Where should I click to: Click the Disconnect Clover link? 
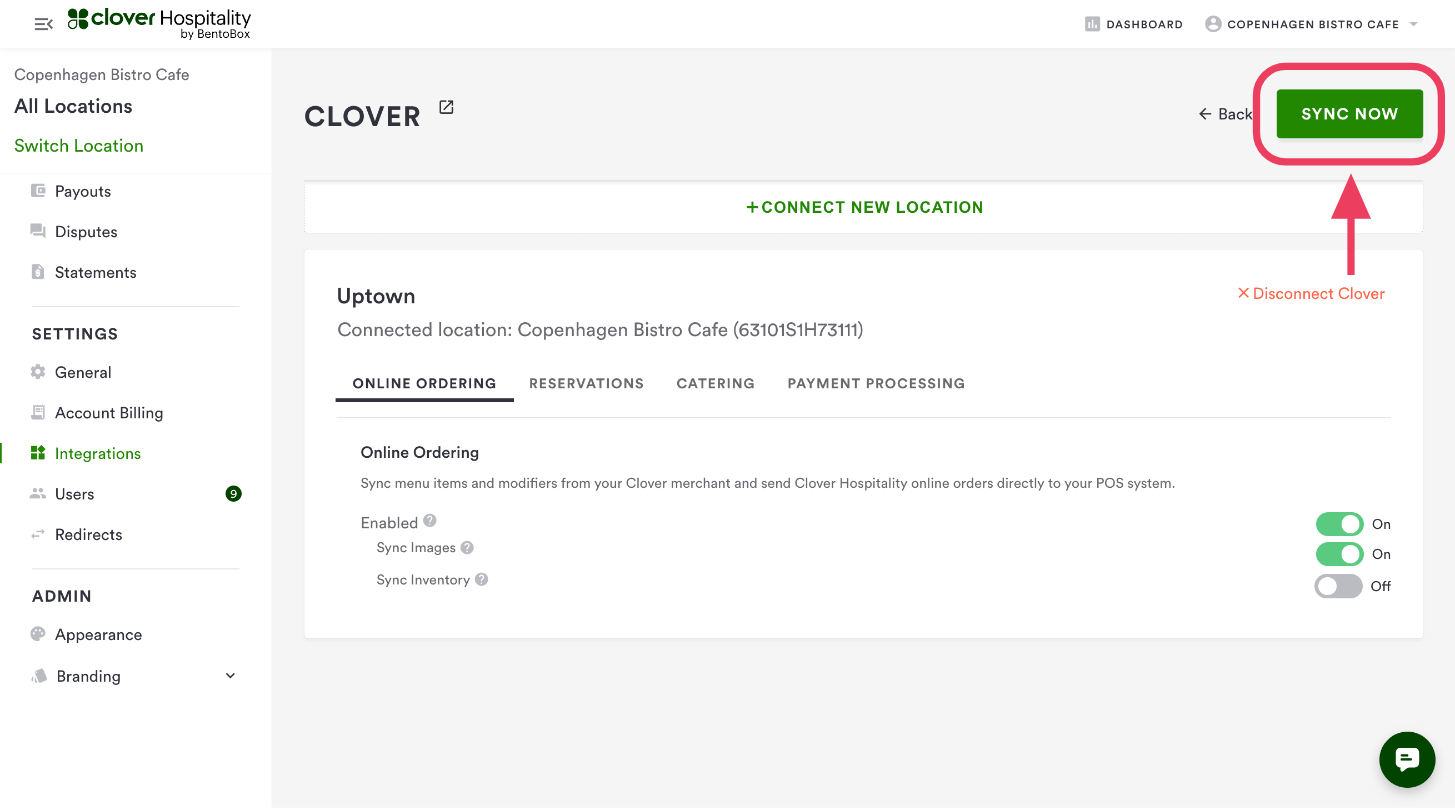point(1311,294)
